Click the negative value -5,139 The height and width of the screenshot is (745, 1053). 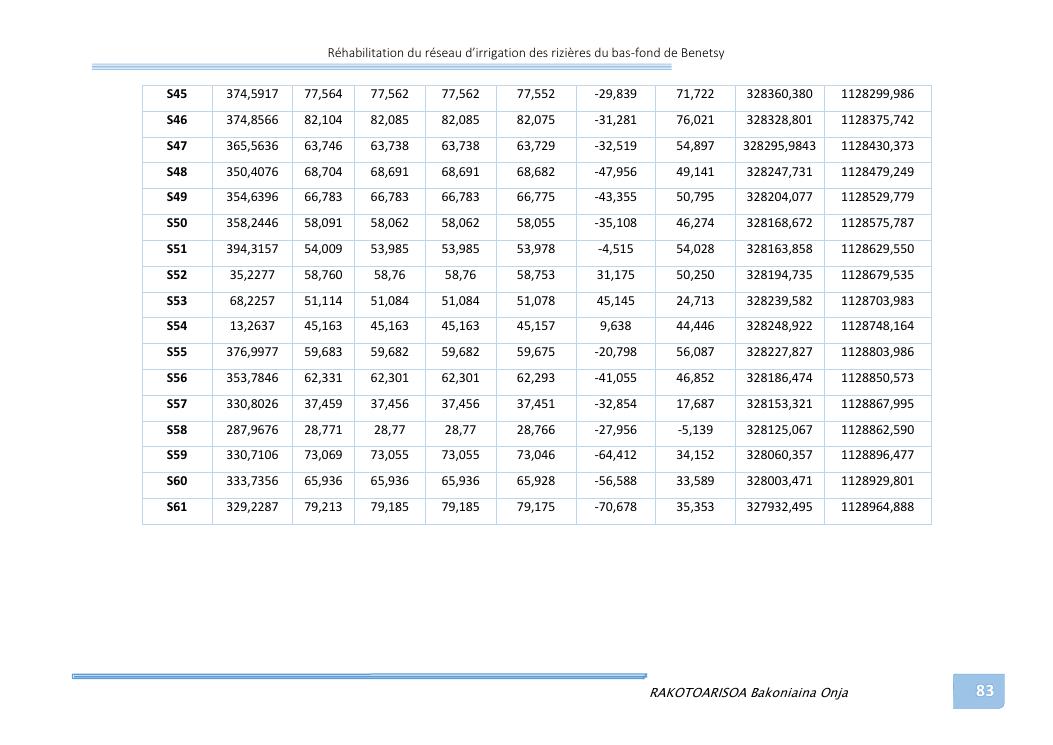click(x=695, y=430)
